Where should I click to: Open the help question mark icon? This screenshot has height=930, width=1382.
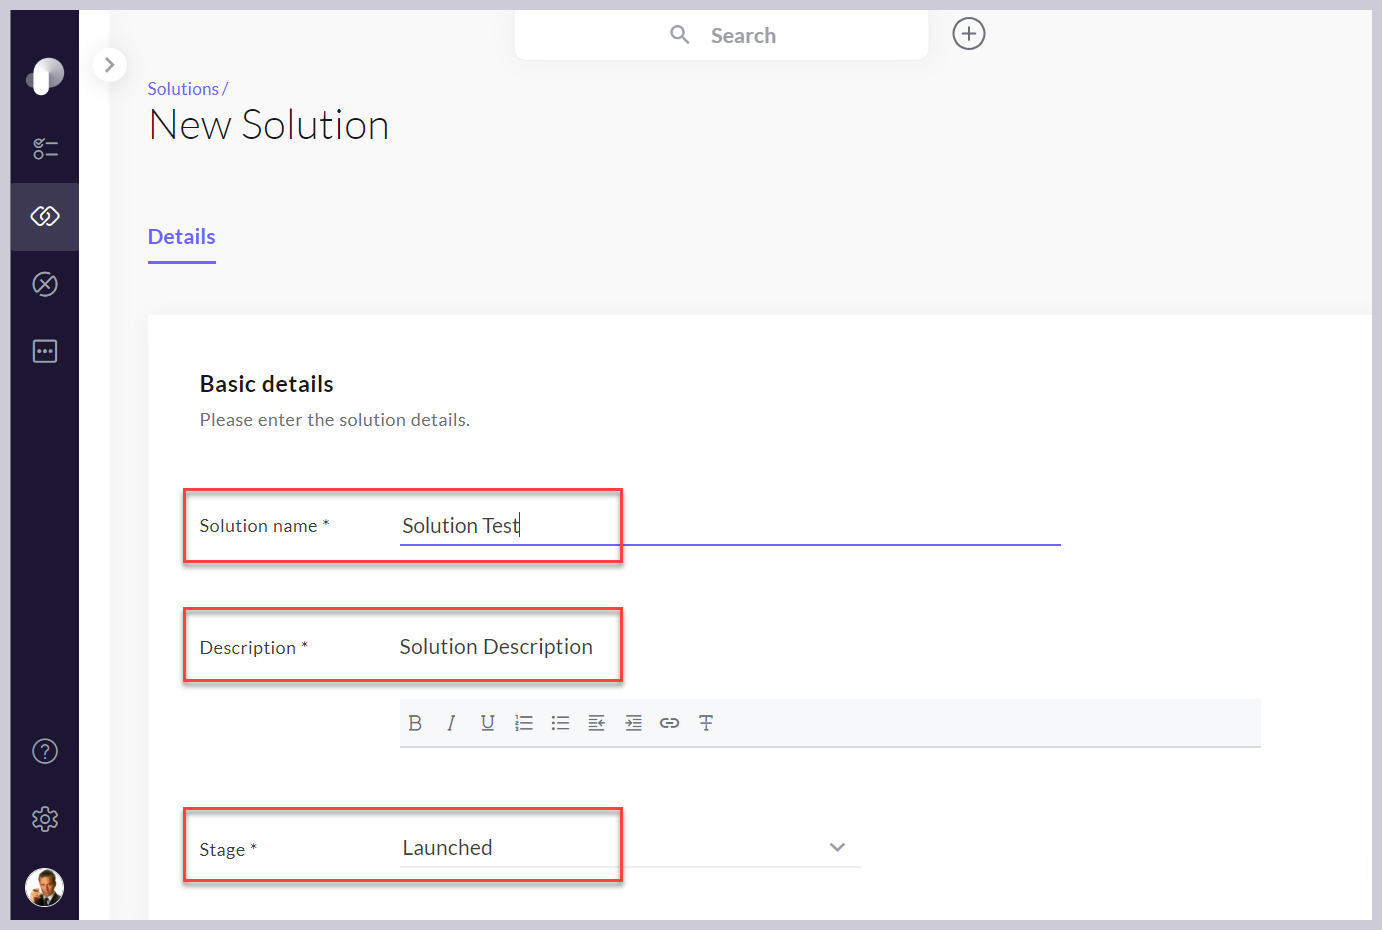click(45, 751)
